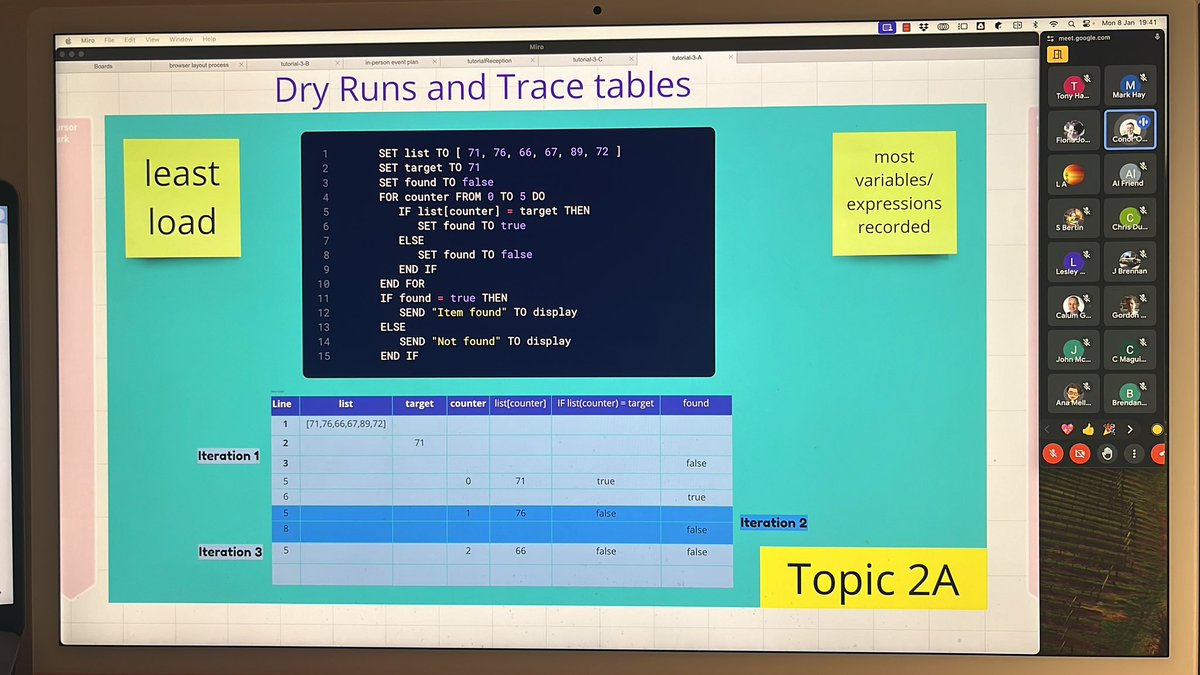The image size is (1200, 675).
Task: Send the party popper reaction
Action: point(1109,428)
